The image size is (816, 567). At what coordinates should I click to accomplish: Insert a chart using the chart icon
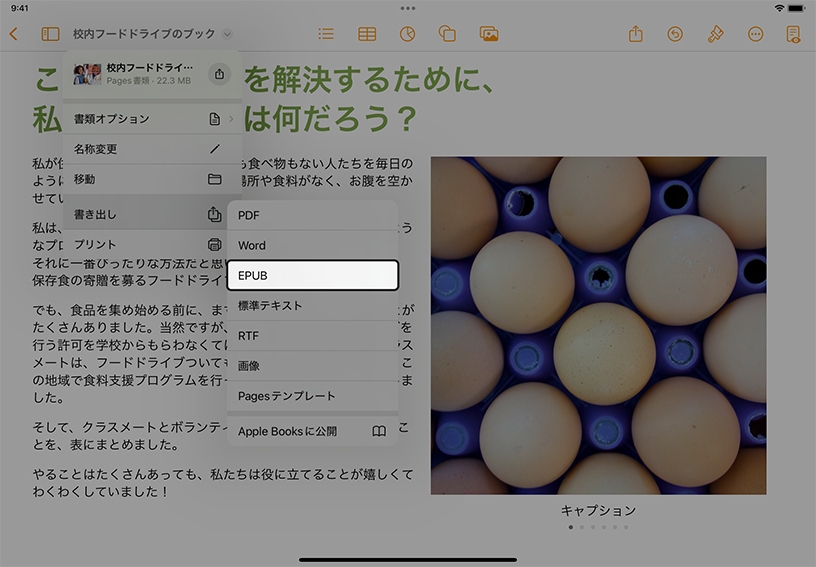pos(407,34)
